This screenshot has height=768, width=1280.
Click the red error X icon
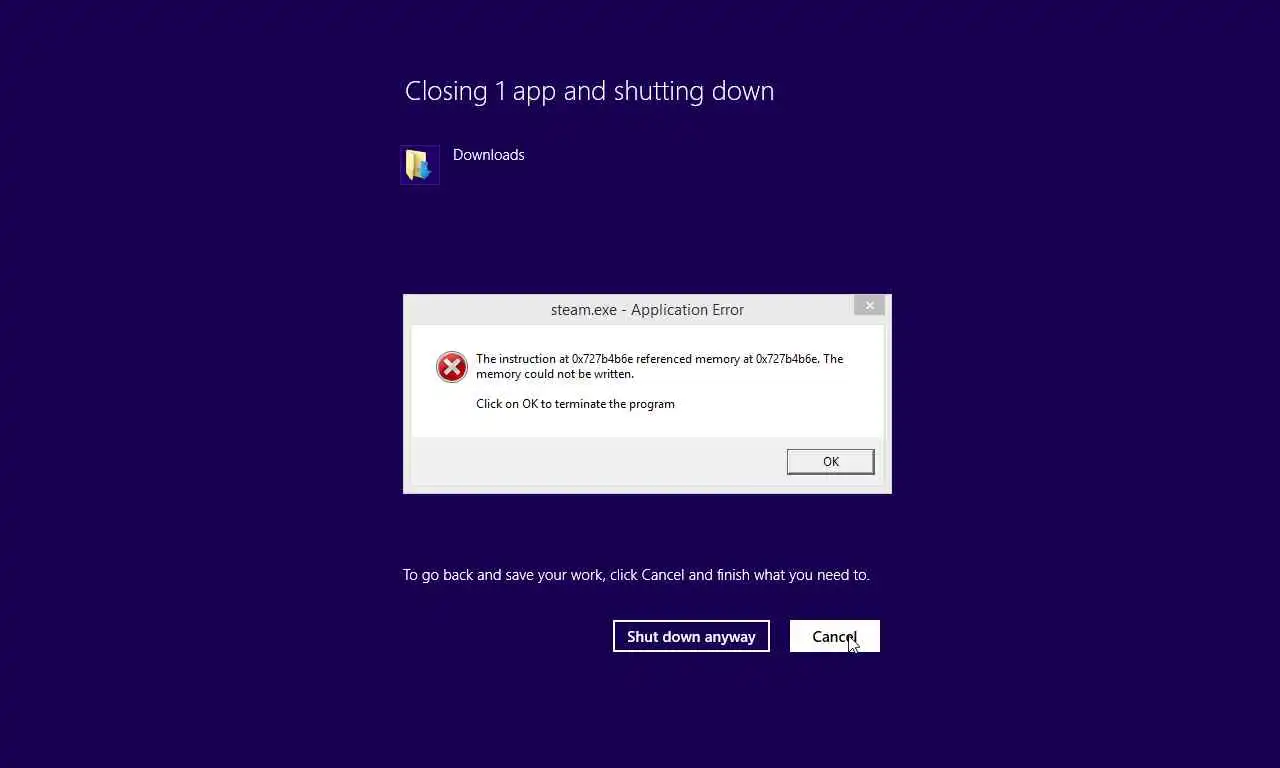point(452,367)
